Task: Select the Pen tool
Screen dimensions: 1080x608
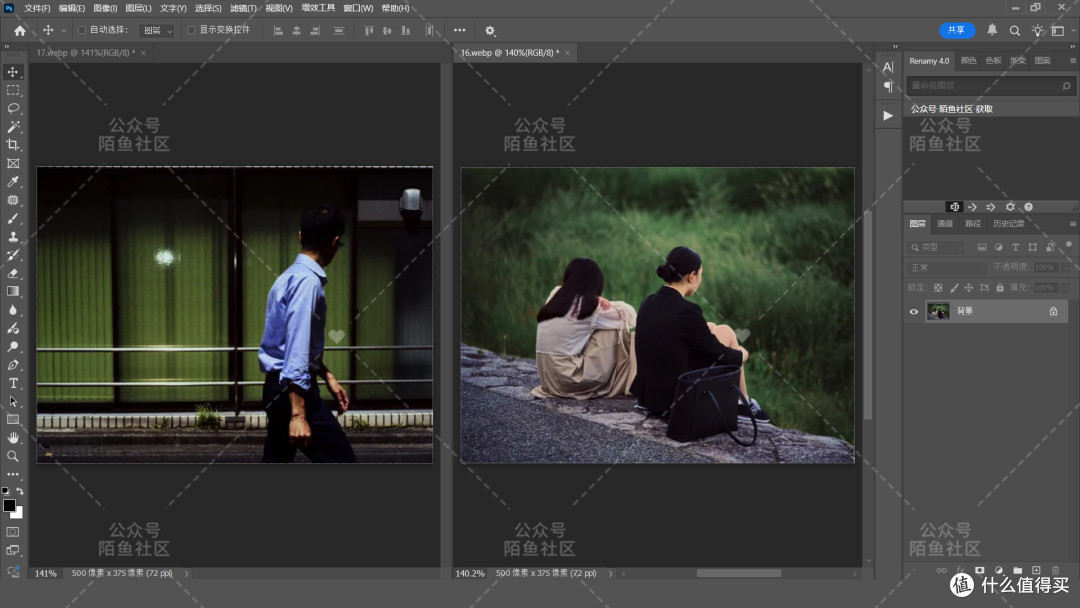Action: [x=13, y=365]
